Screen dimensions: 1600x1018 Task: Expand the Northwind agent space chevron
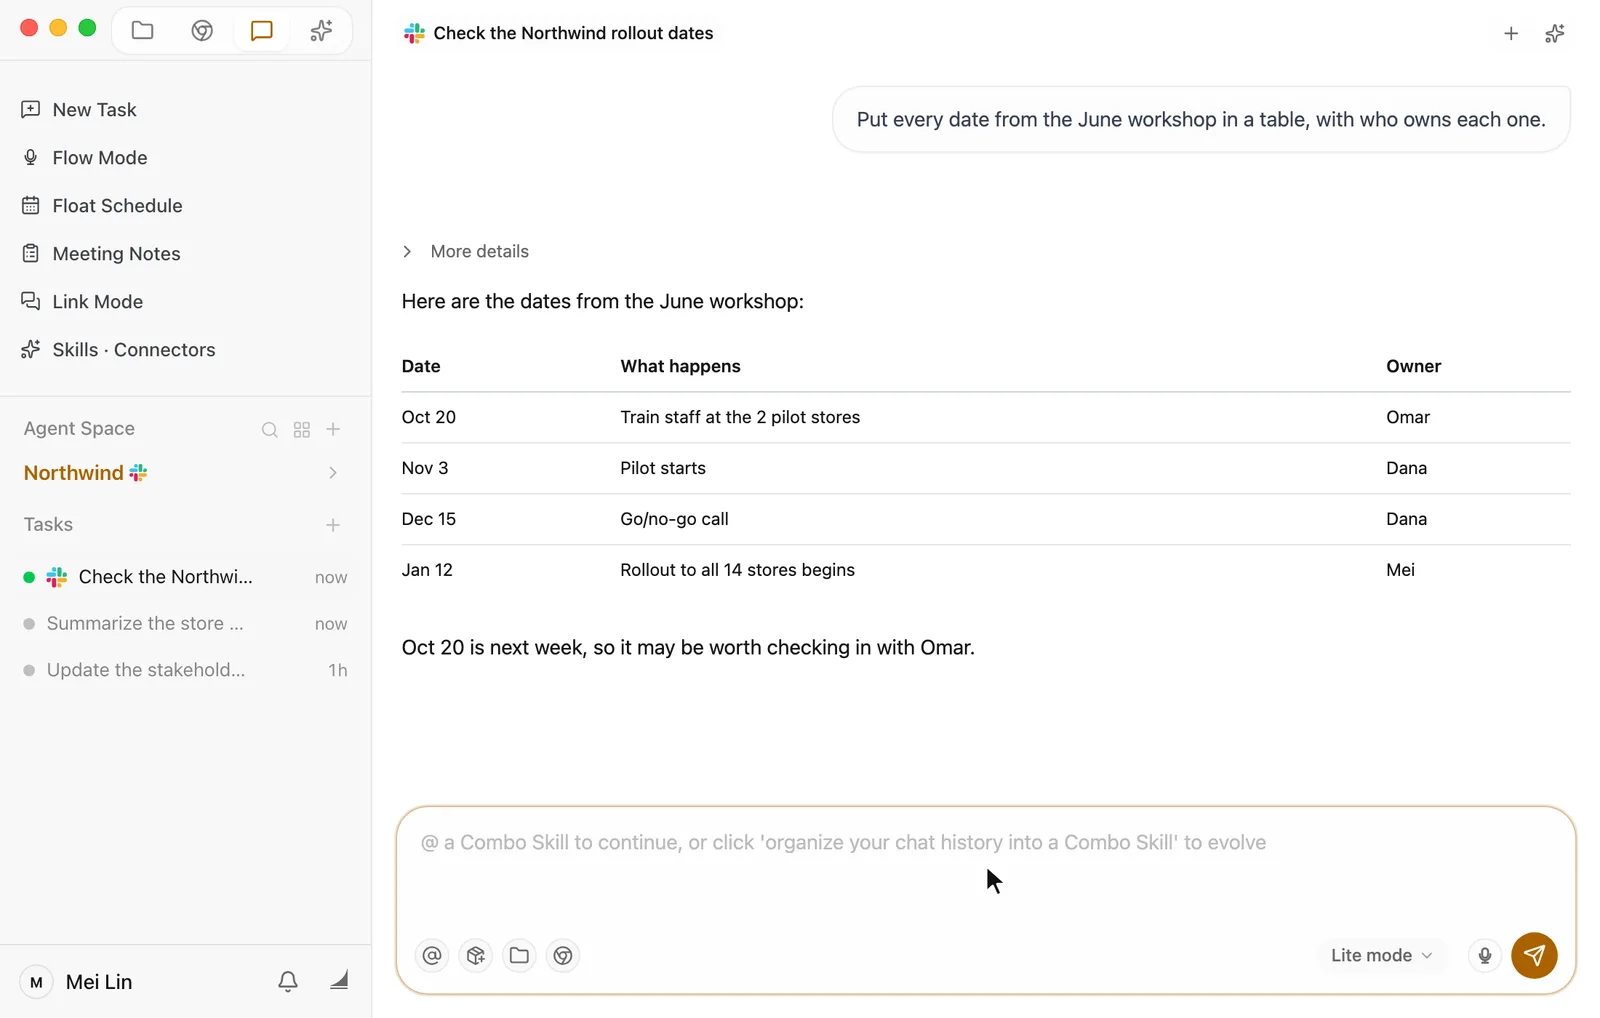point(333,473)
